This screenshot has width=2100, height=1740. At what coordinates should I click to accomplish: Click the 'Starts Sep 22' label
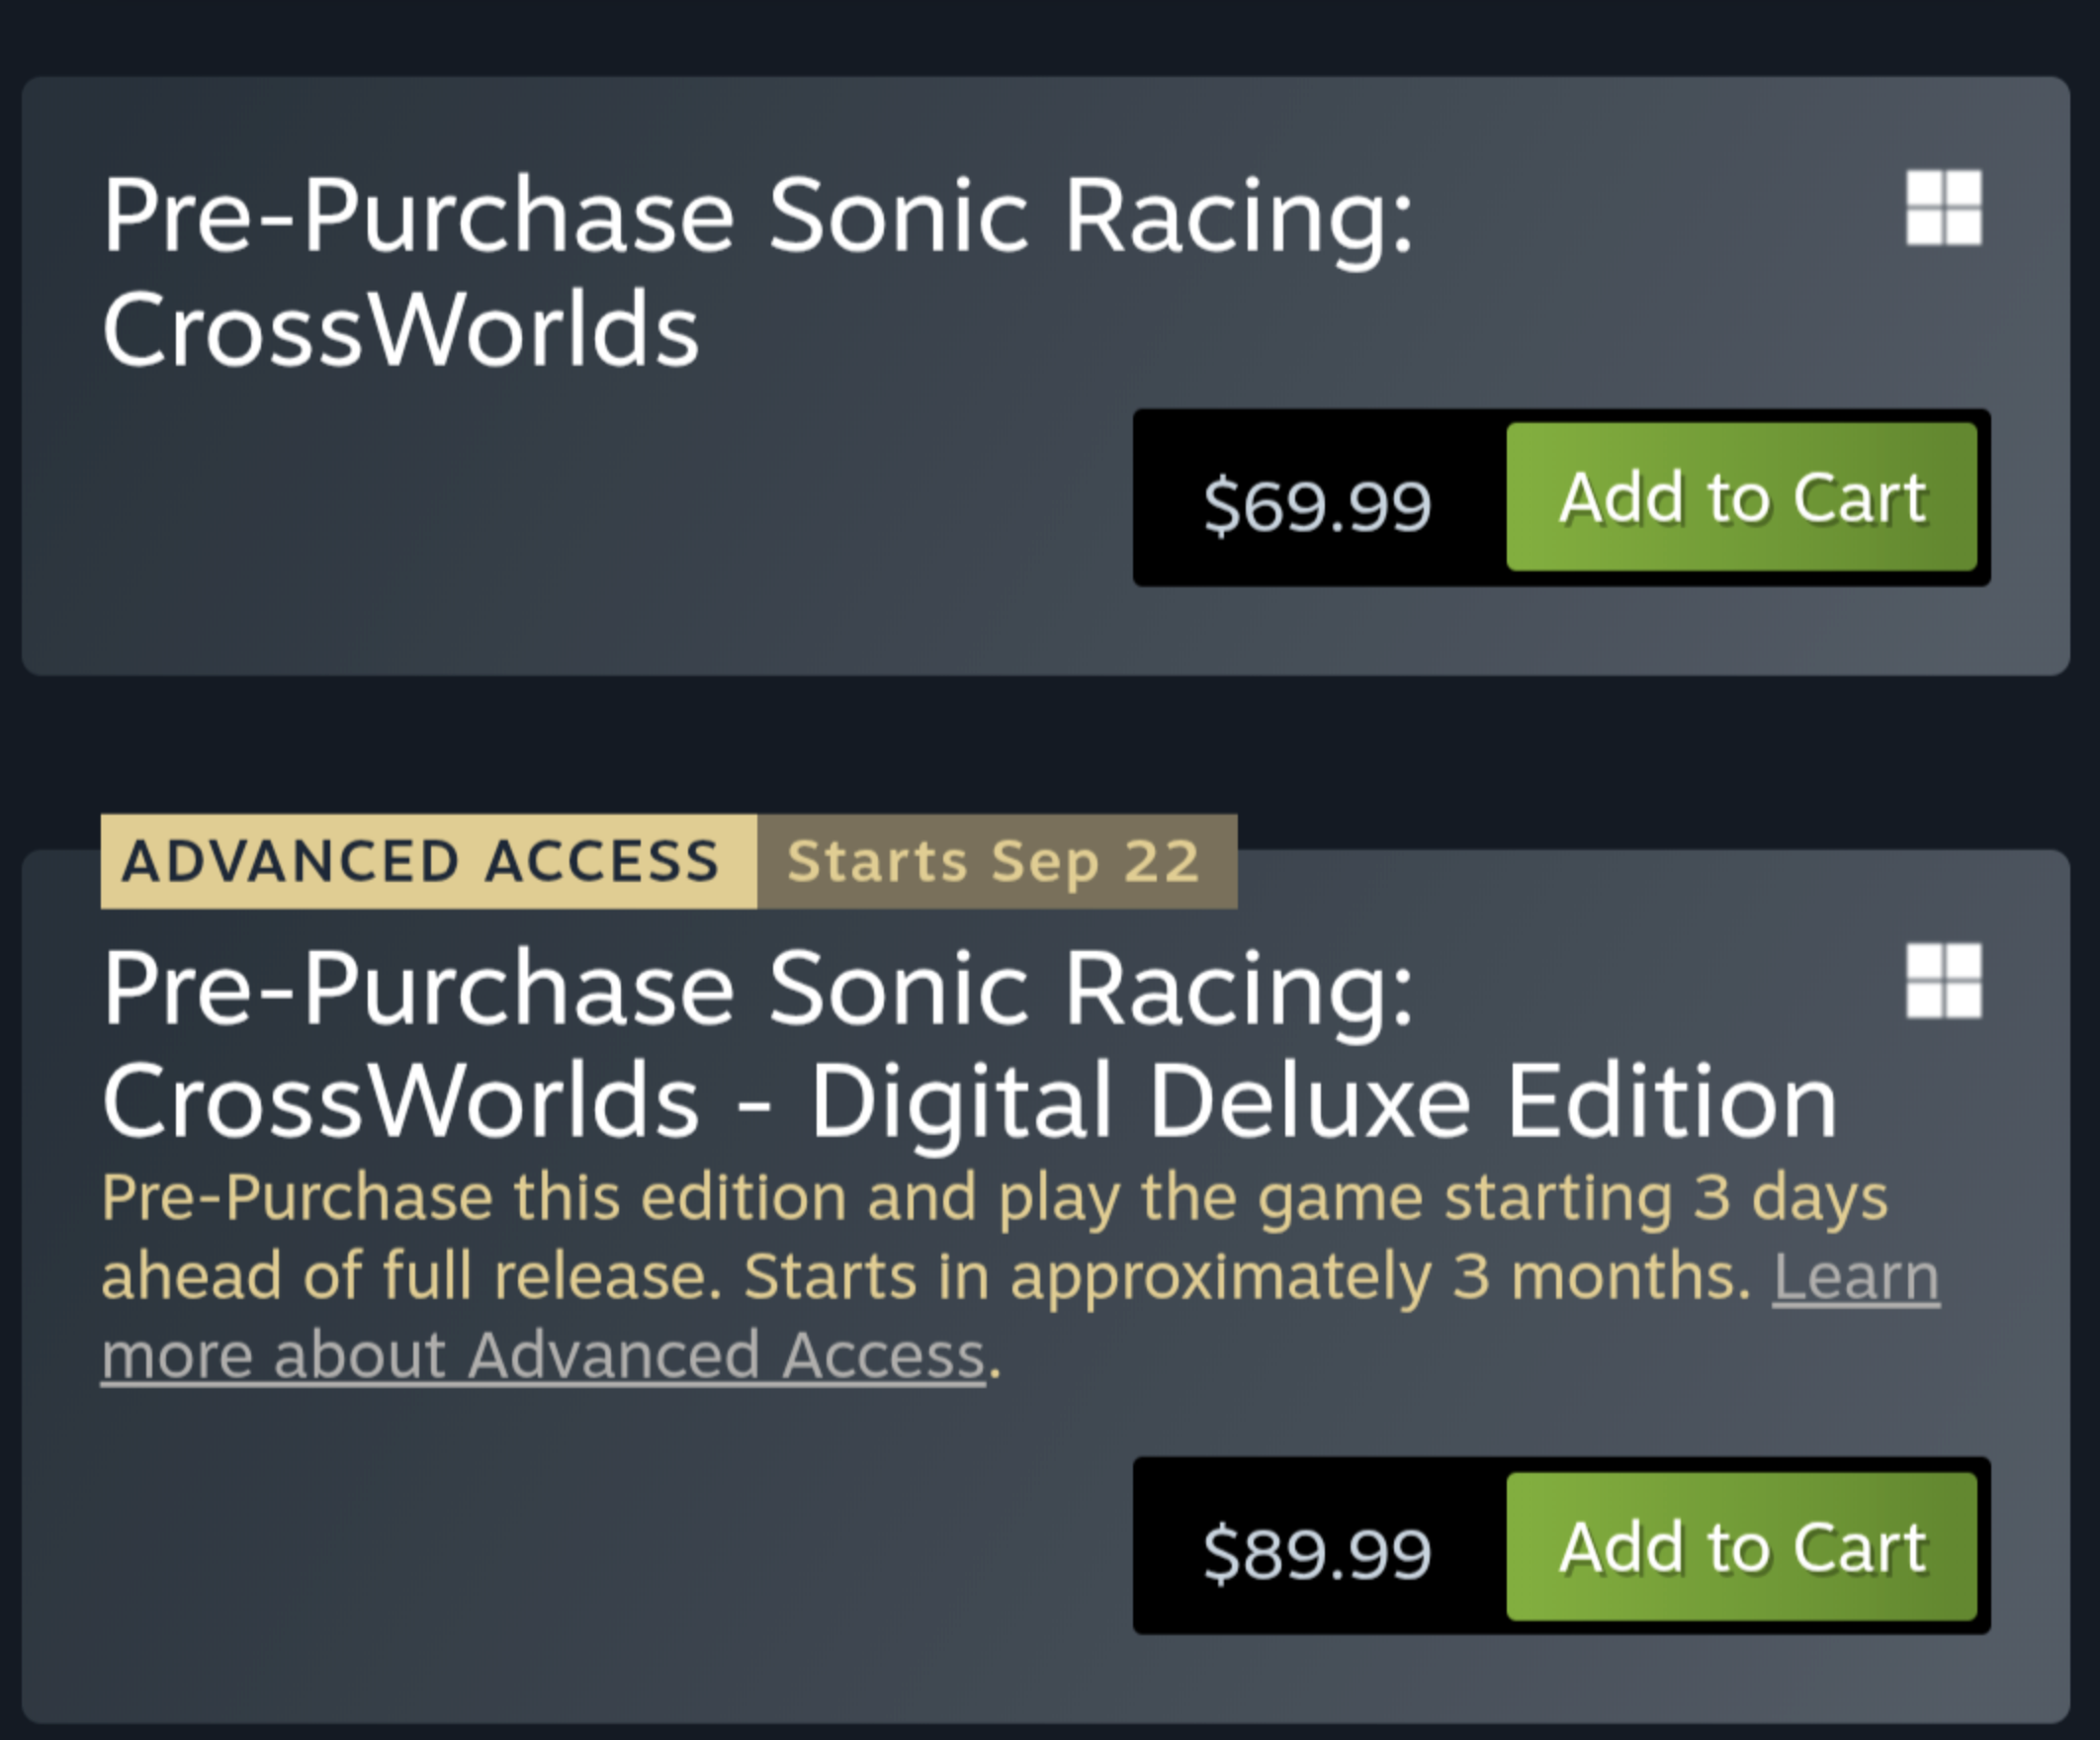pyautogui.click(x=996, y=861)
